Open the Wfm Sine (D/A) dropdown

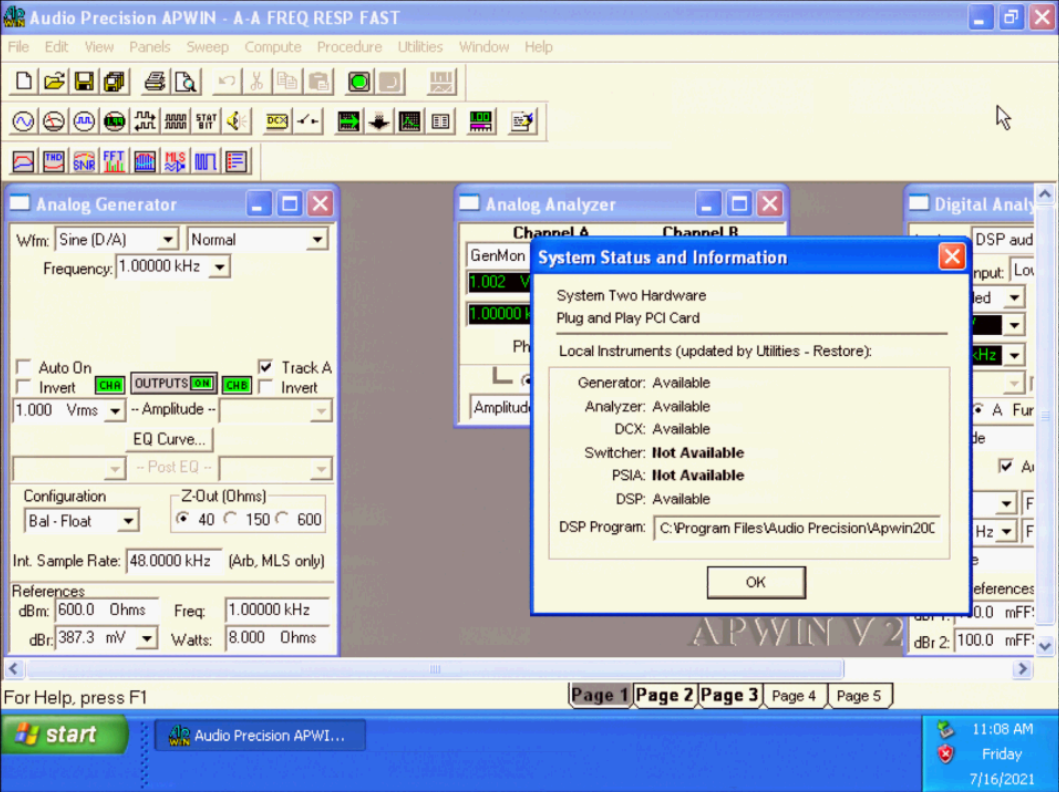click(168, 240)
